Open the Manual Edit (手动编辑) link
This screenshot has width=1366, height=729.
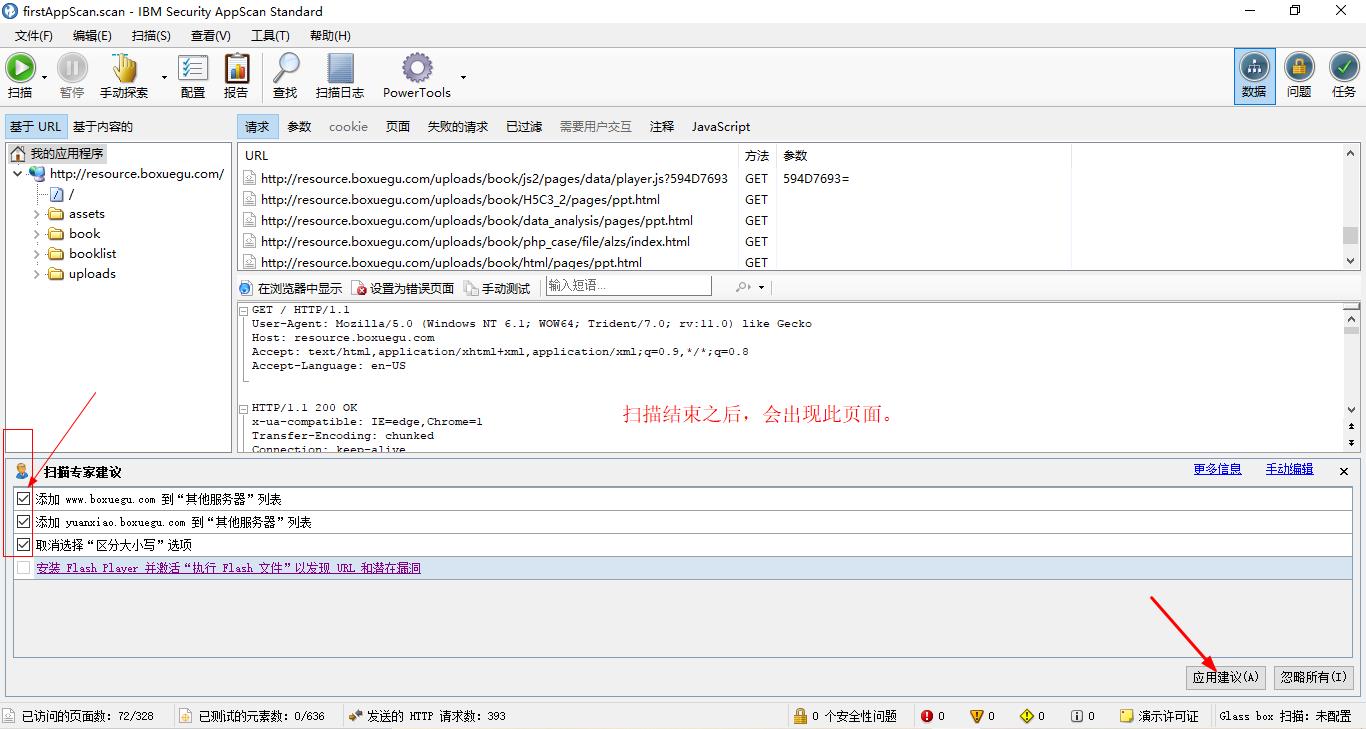(x=1289, y=469)
